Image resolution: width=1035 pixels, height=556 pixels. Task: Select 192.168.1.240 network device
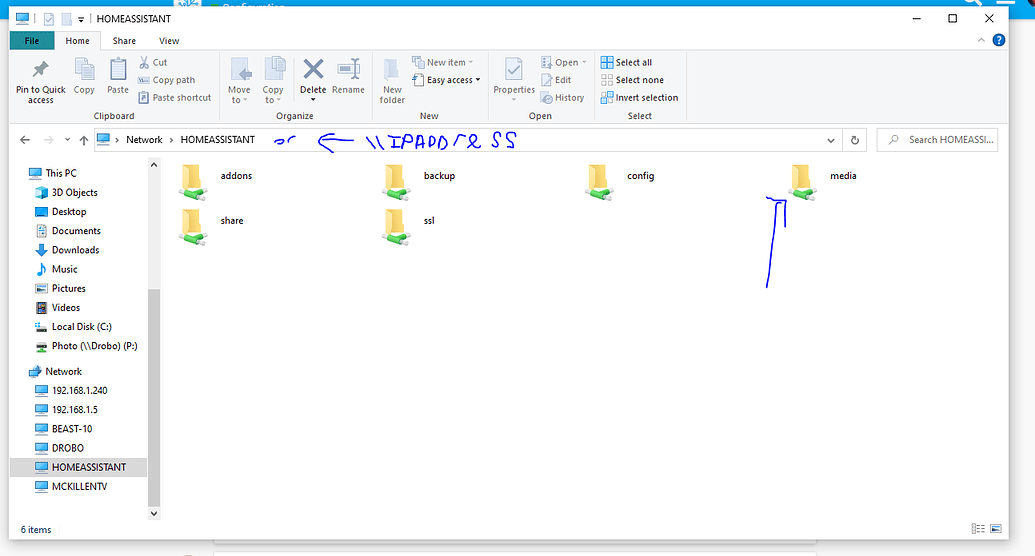71,390
